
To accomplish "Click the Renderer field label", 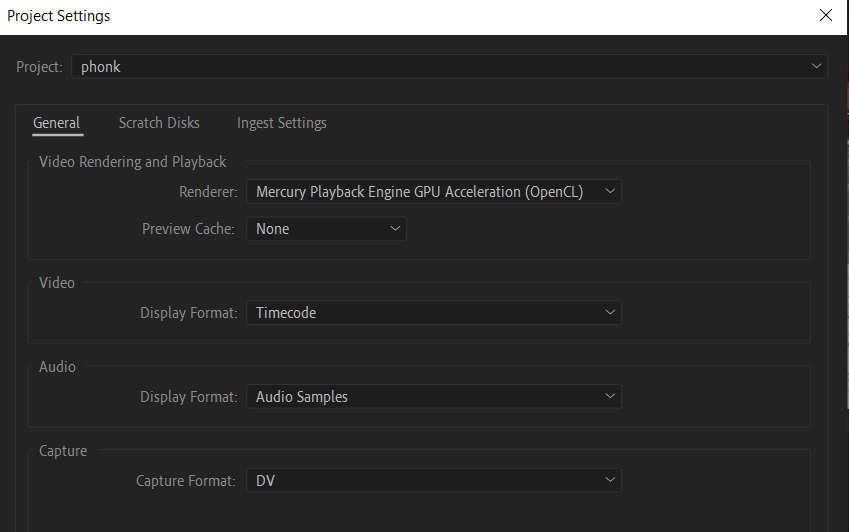I will [207, 191].
